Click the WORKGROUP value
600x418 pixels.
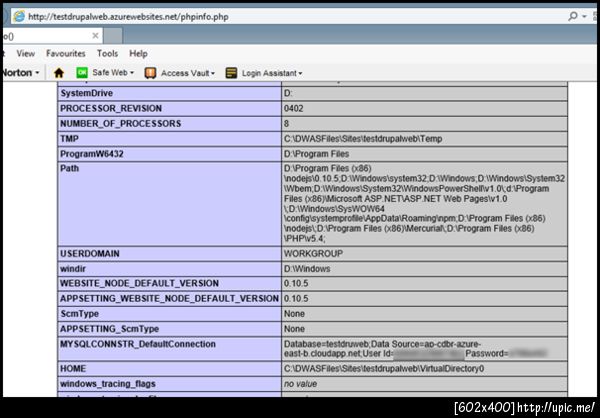coord(313,253)
